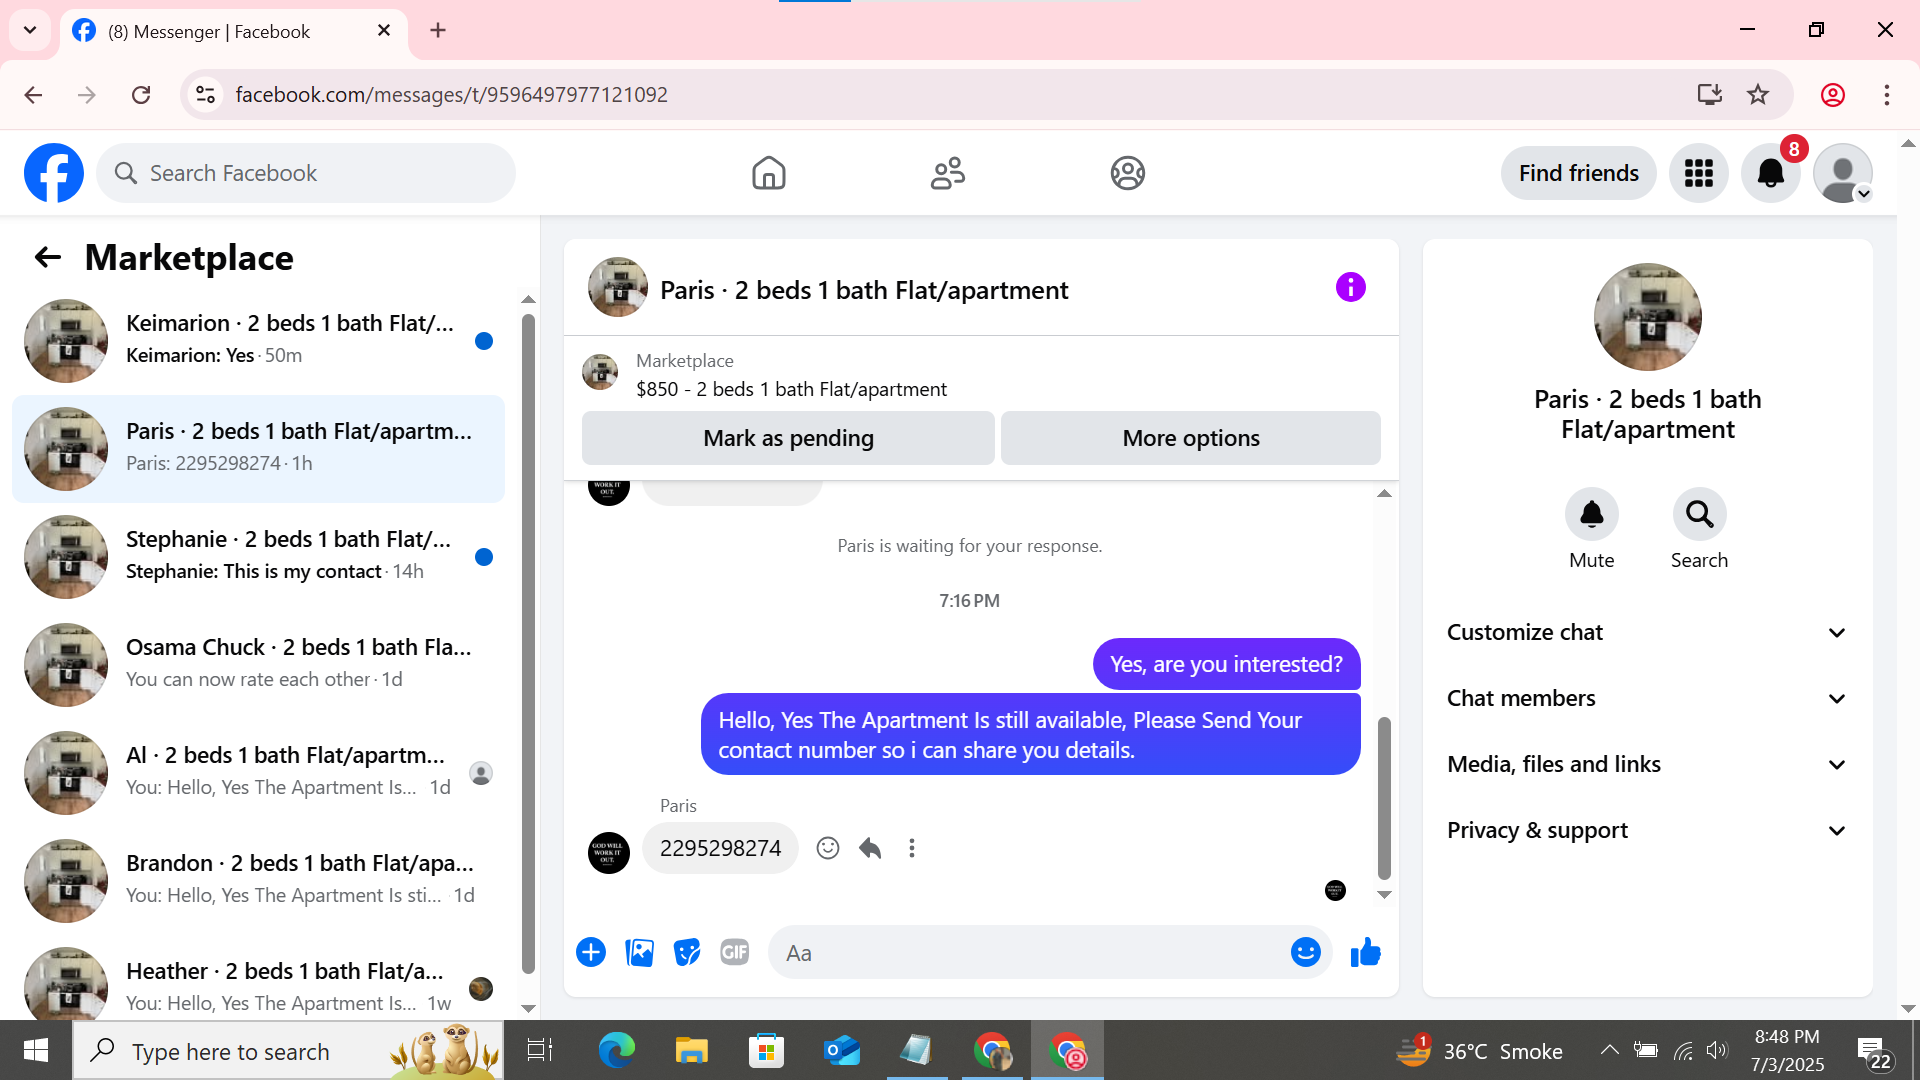Expand Chat members section
Image resolution: width=1920 pixels, height=1080 pixels.
click(x=1647, y=699)
